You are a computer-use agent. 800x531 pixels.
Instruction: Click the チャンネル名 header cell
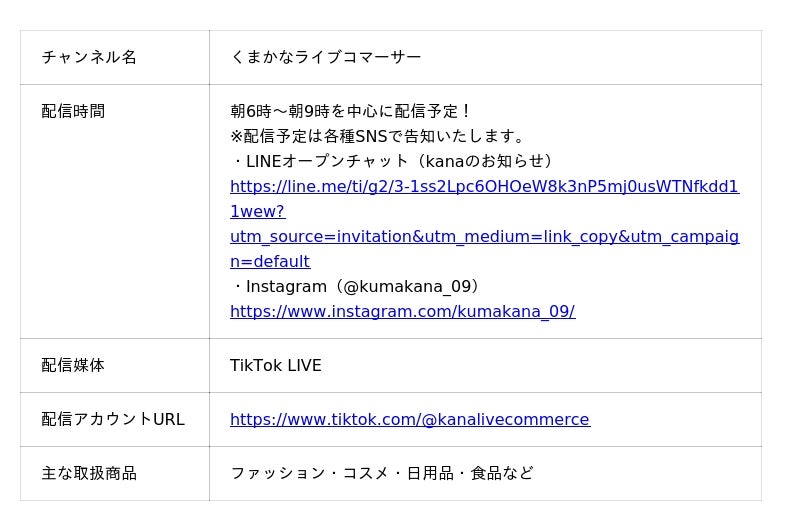(115, 57)
